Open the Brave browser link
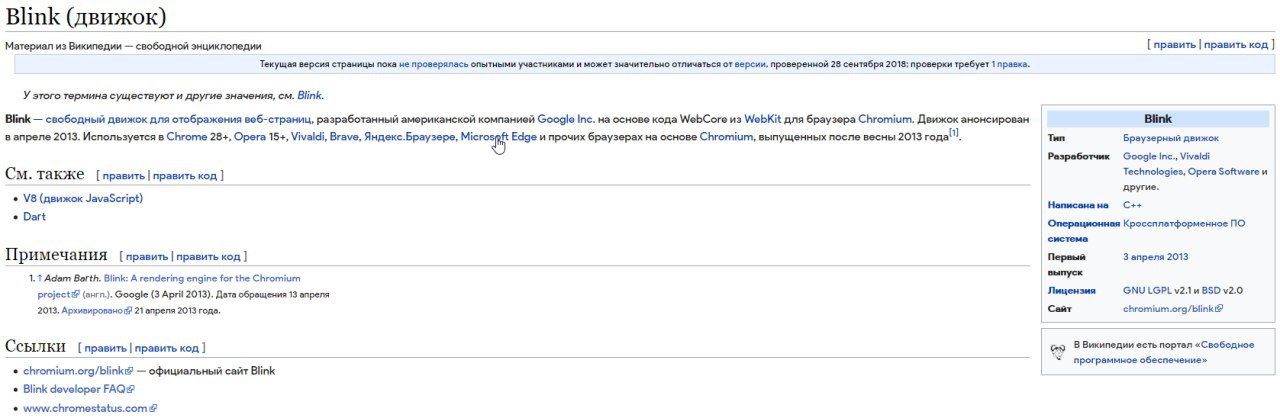The height and width of the screenshot is (418, 1280). [x=344, y=136]
